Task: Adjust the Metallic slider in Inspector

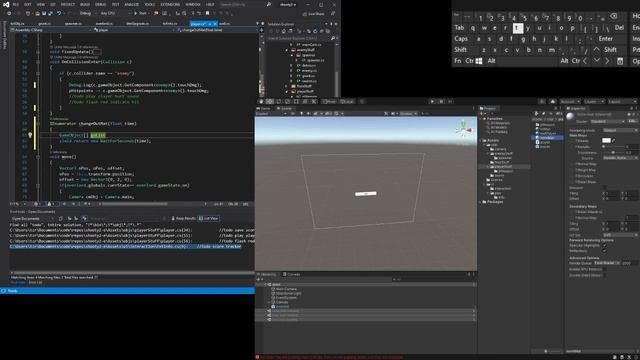Action: coord(613,147)
